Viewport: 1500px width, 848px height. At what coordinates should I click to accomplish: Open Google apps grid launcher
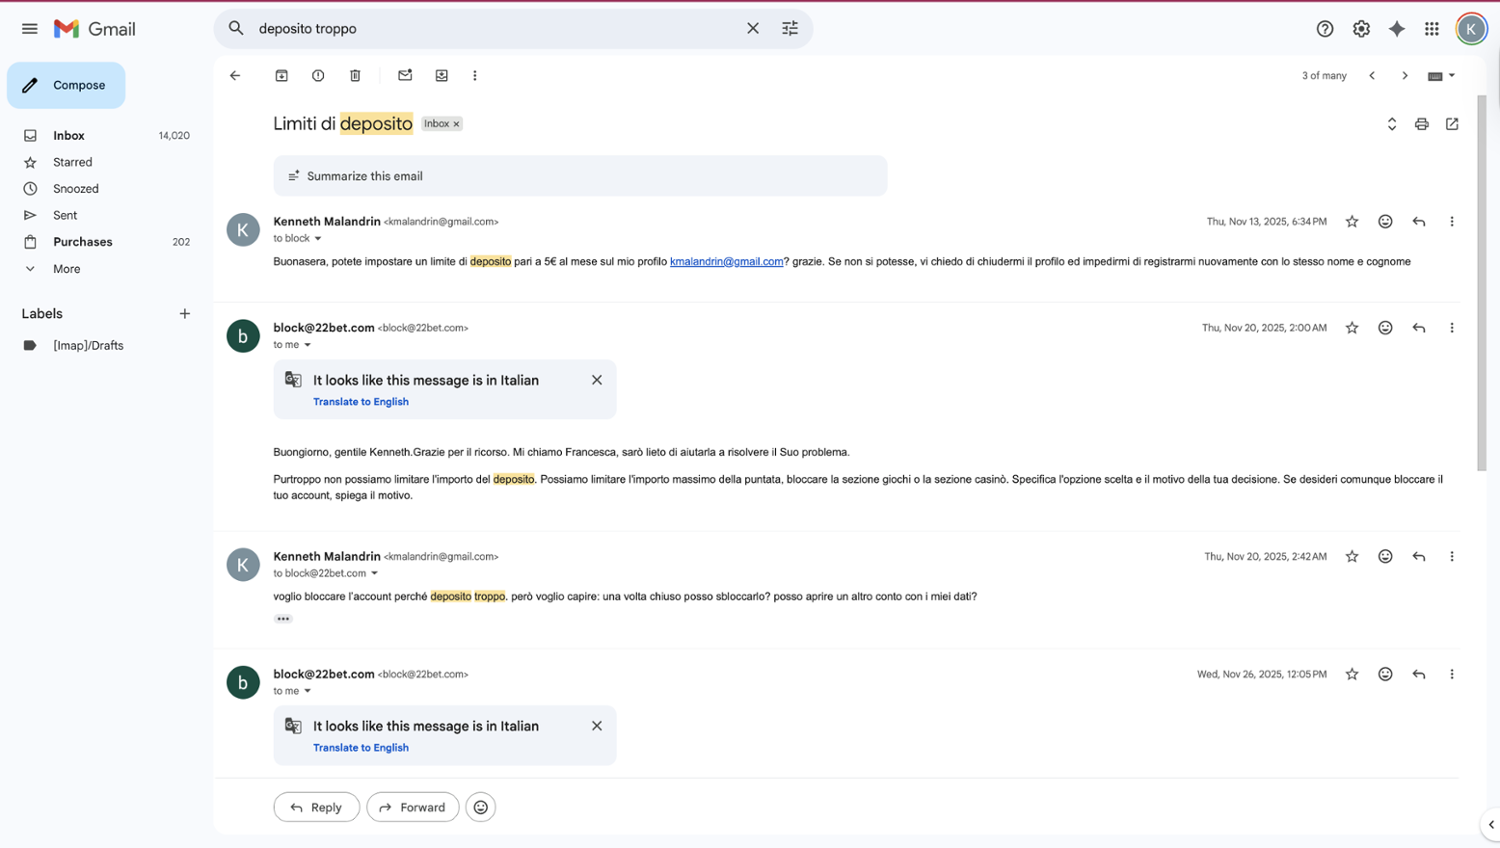click(1432, 29)
